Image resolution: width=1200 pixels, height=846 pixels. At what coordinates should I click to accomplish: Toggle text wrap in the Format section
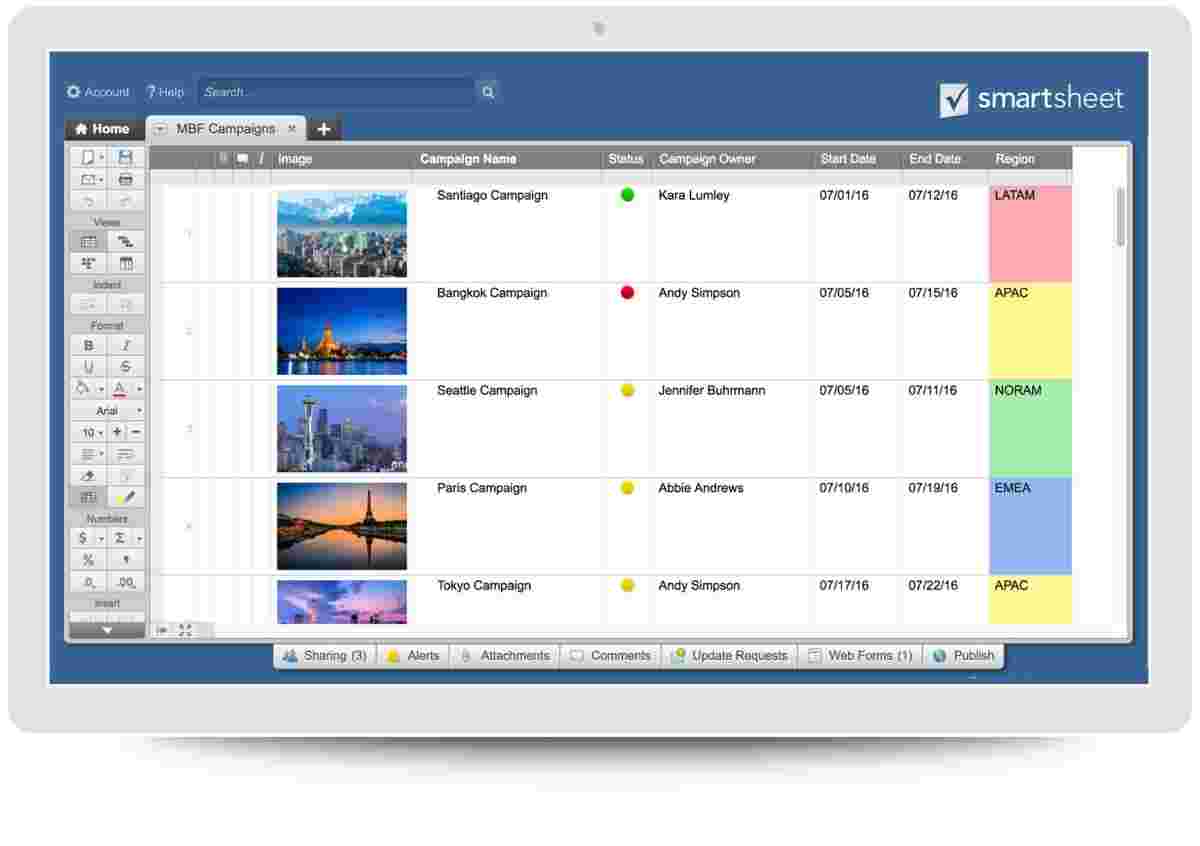pos(125,454)
